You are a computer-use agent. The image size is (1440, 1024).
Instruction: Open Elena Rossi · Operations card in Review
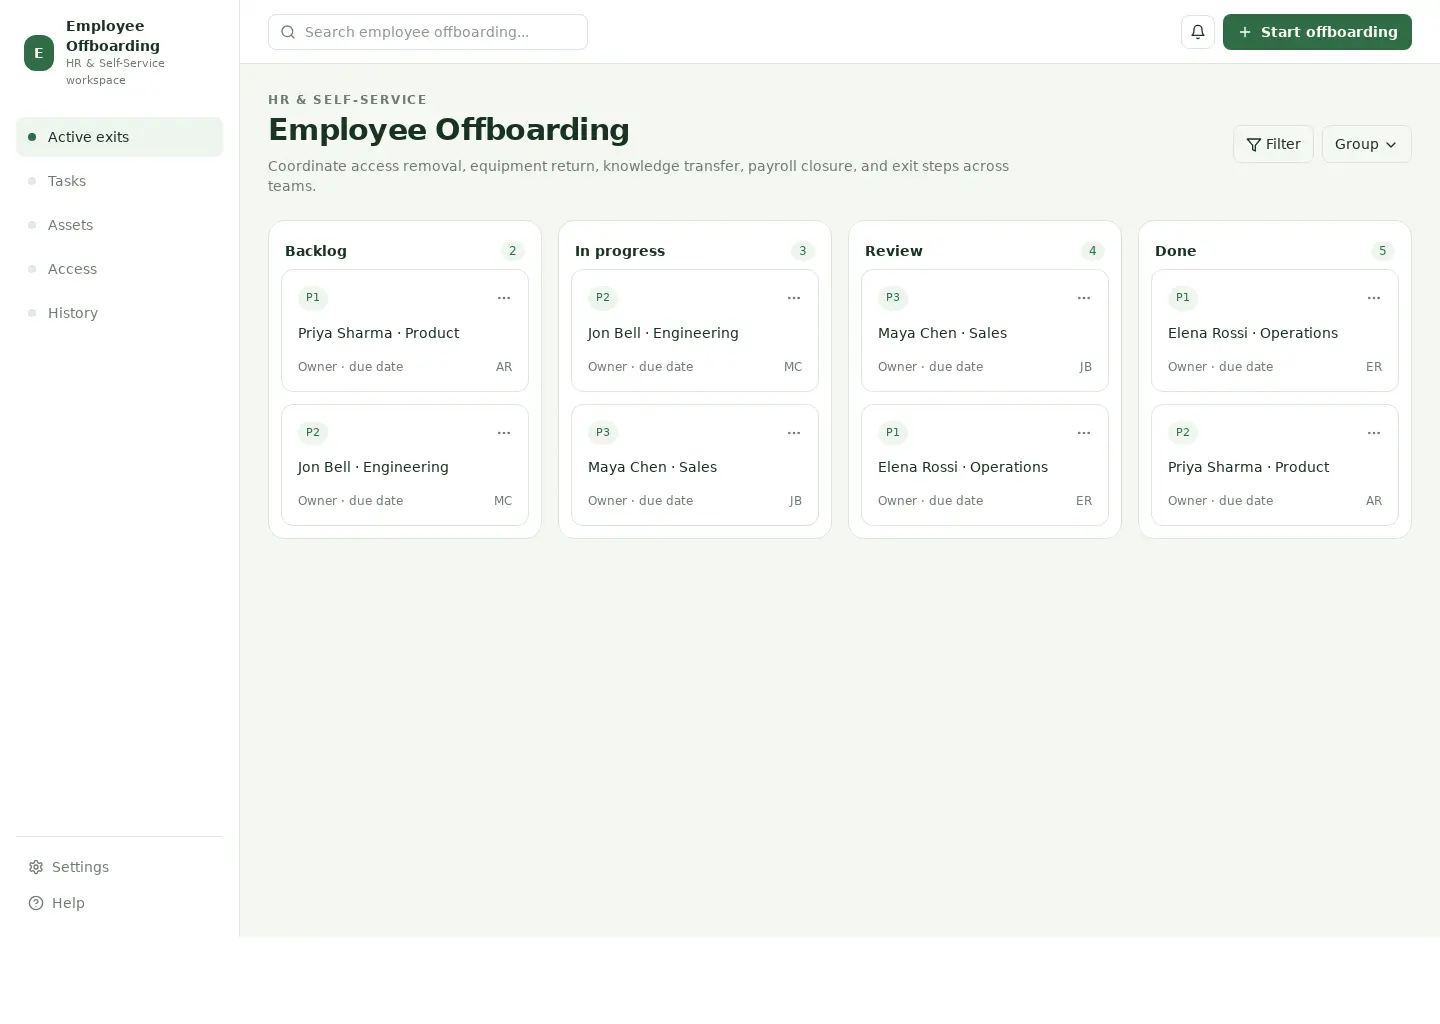tap(985, 465)
